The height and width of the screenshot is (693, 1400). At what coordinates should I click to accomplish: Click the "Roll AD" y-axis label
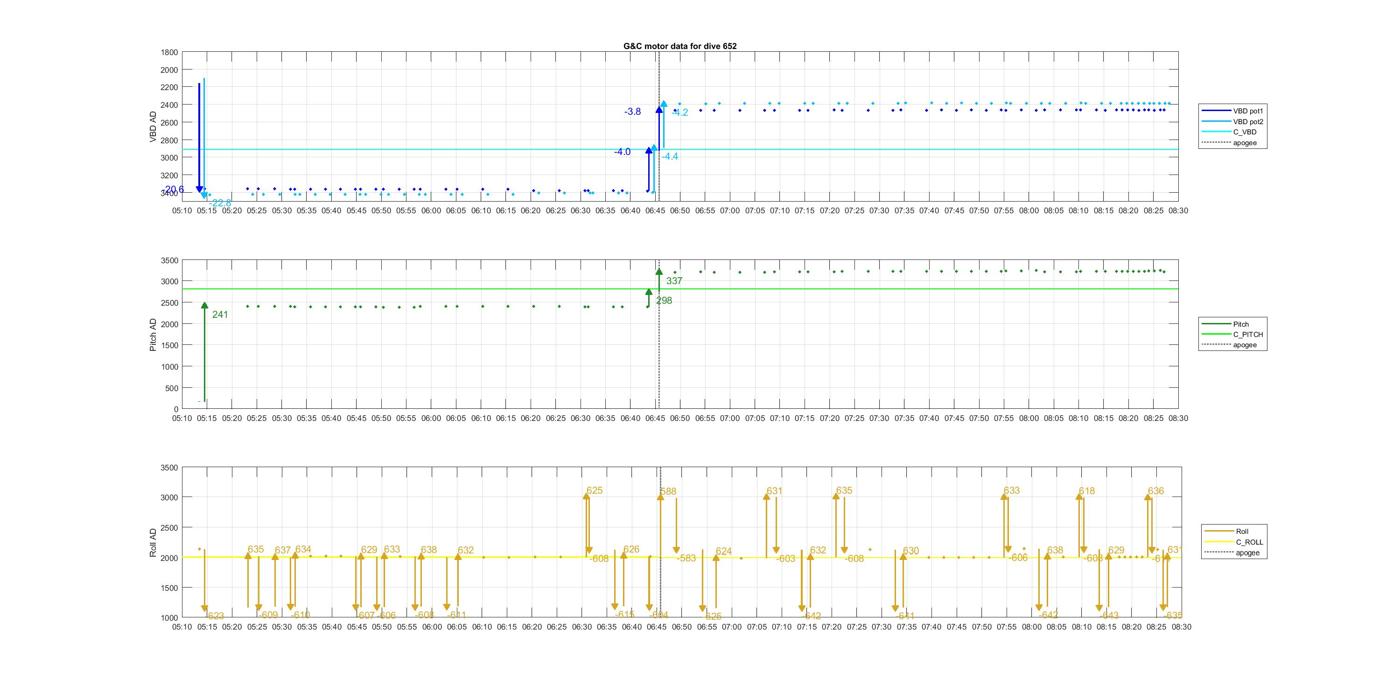click(153, 543)
